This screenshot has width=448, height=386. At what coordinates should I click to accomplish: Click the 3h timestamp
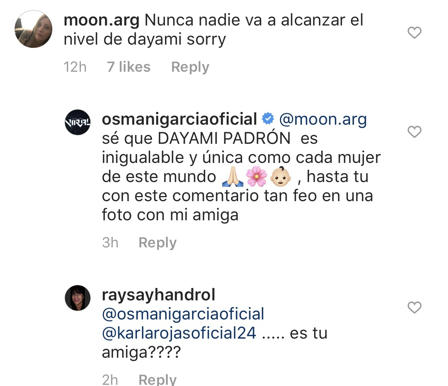pyautogui.click(x=110, y=242)
